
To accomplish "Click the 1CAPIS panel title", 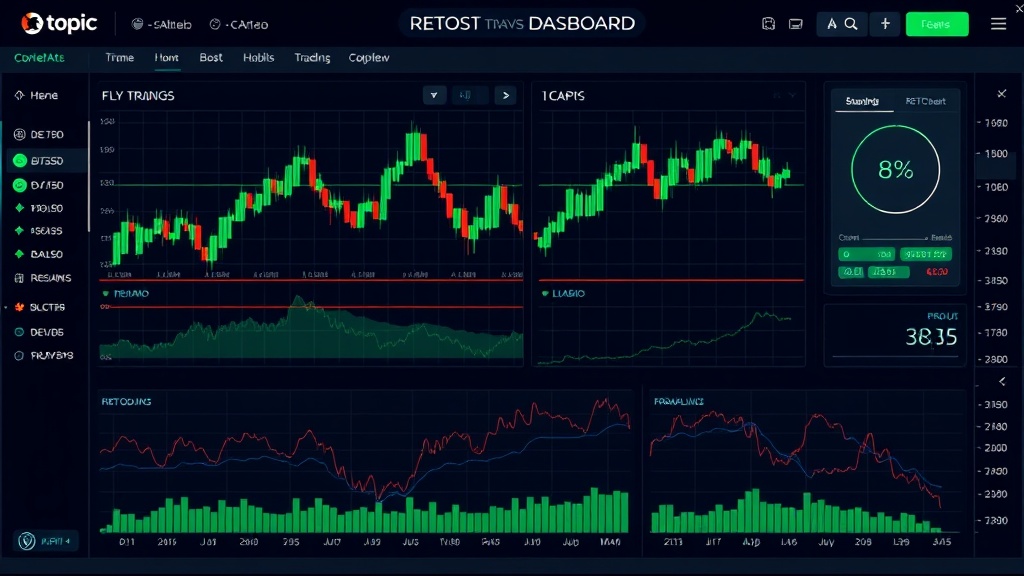I will 563,96.
